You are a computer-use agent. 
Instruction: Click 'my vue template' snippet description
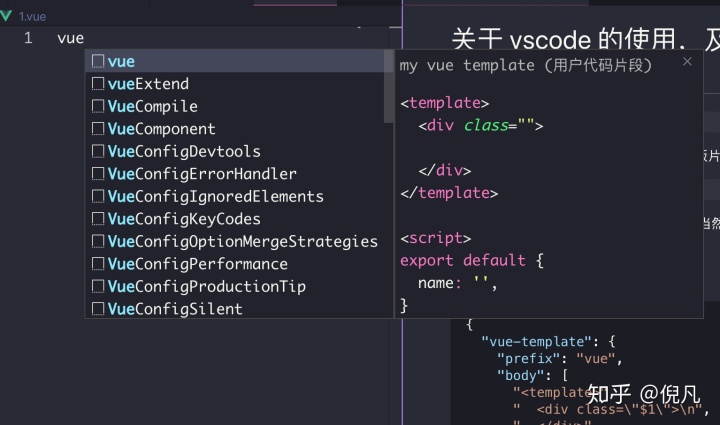coord(525,65)
